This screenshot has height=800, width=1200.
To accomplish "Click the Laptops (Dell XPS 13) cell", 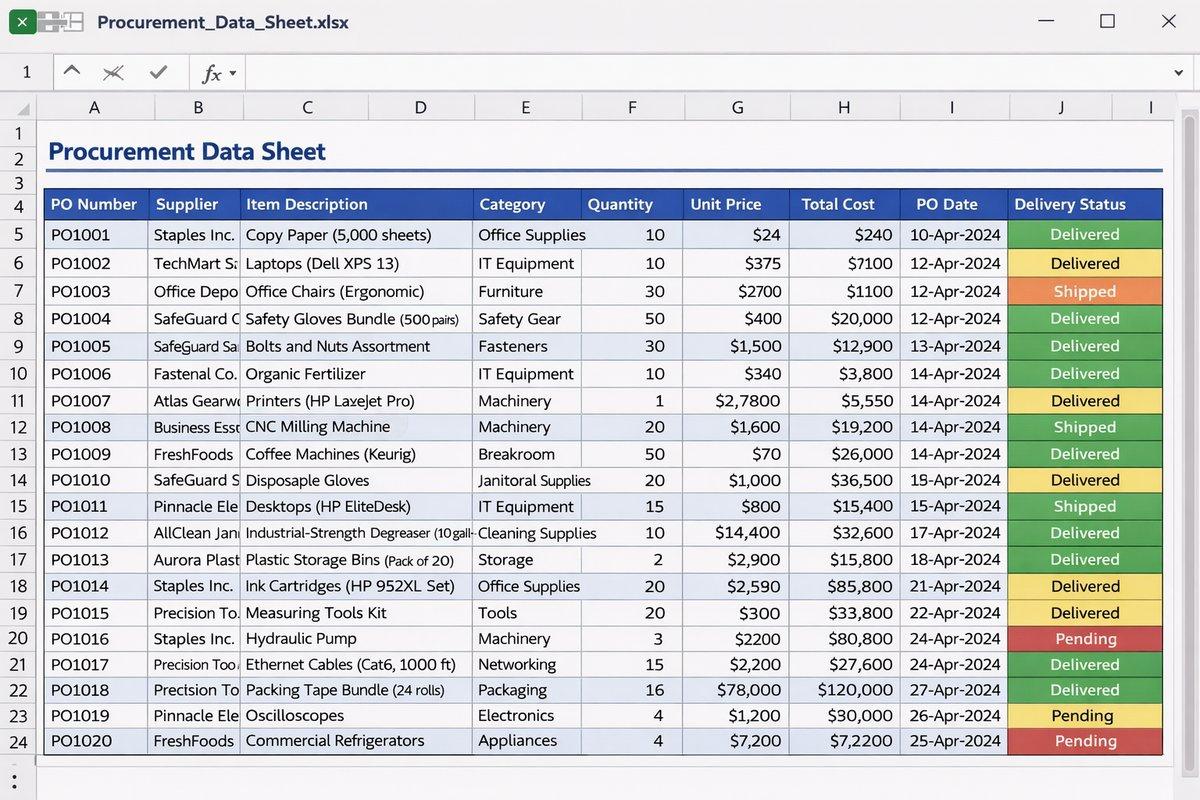I will [x=357, y=264].
